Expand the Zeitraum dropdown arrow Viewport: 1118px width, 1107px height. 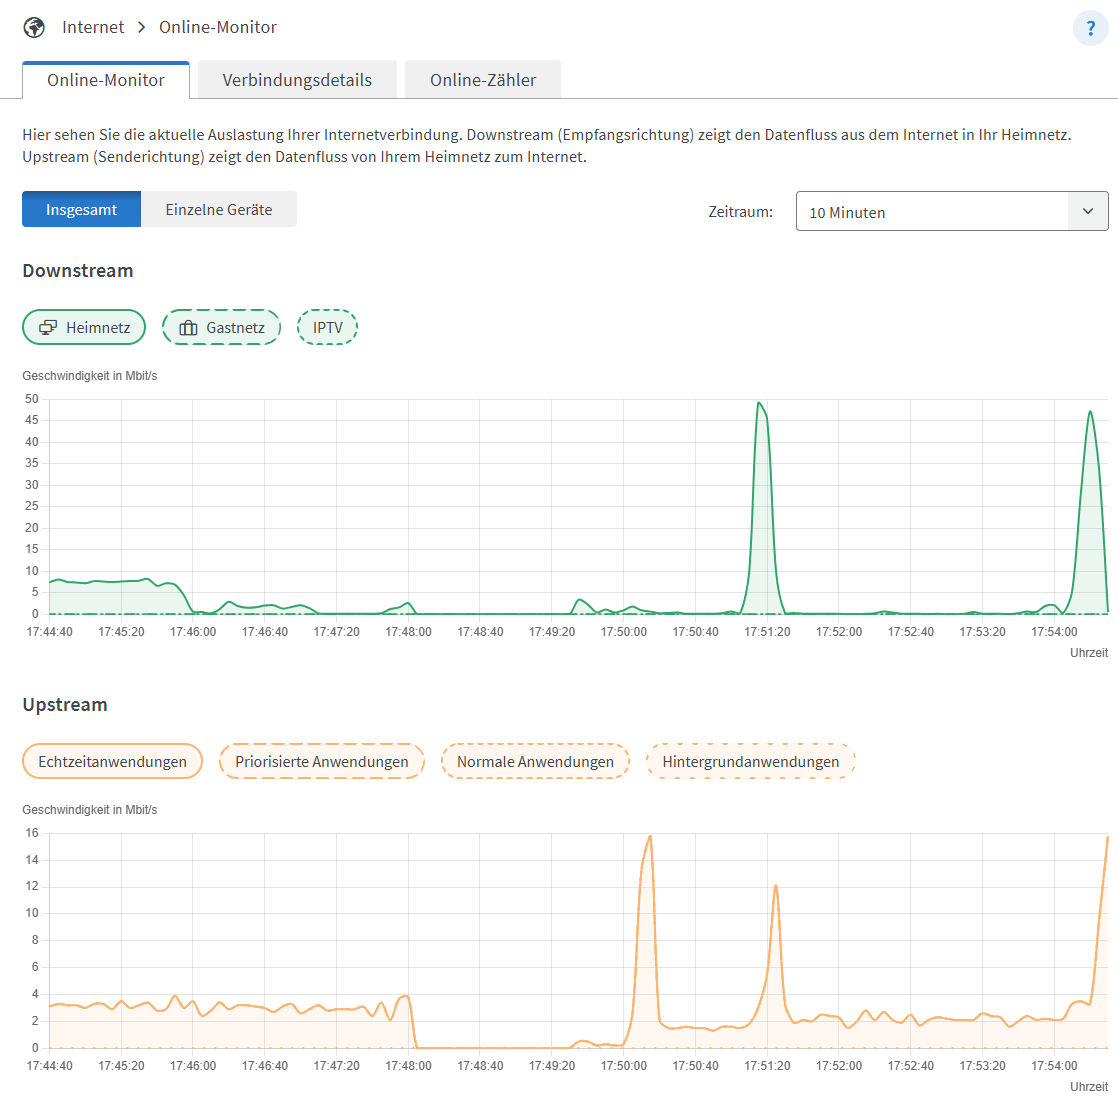1088,211
